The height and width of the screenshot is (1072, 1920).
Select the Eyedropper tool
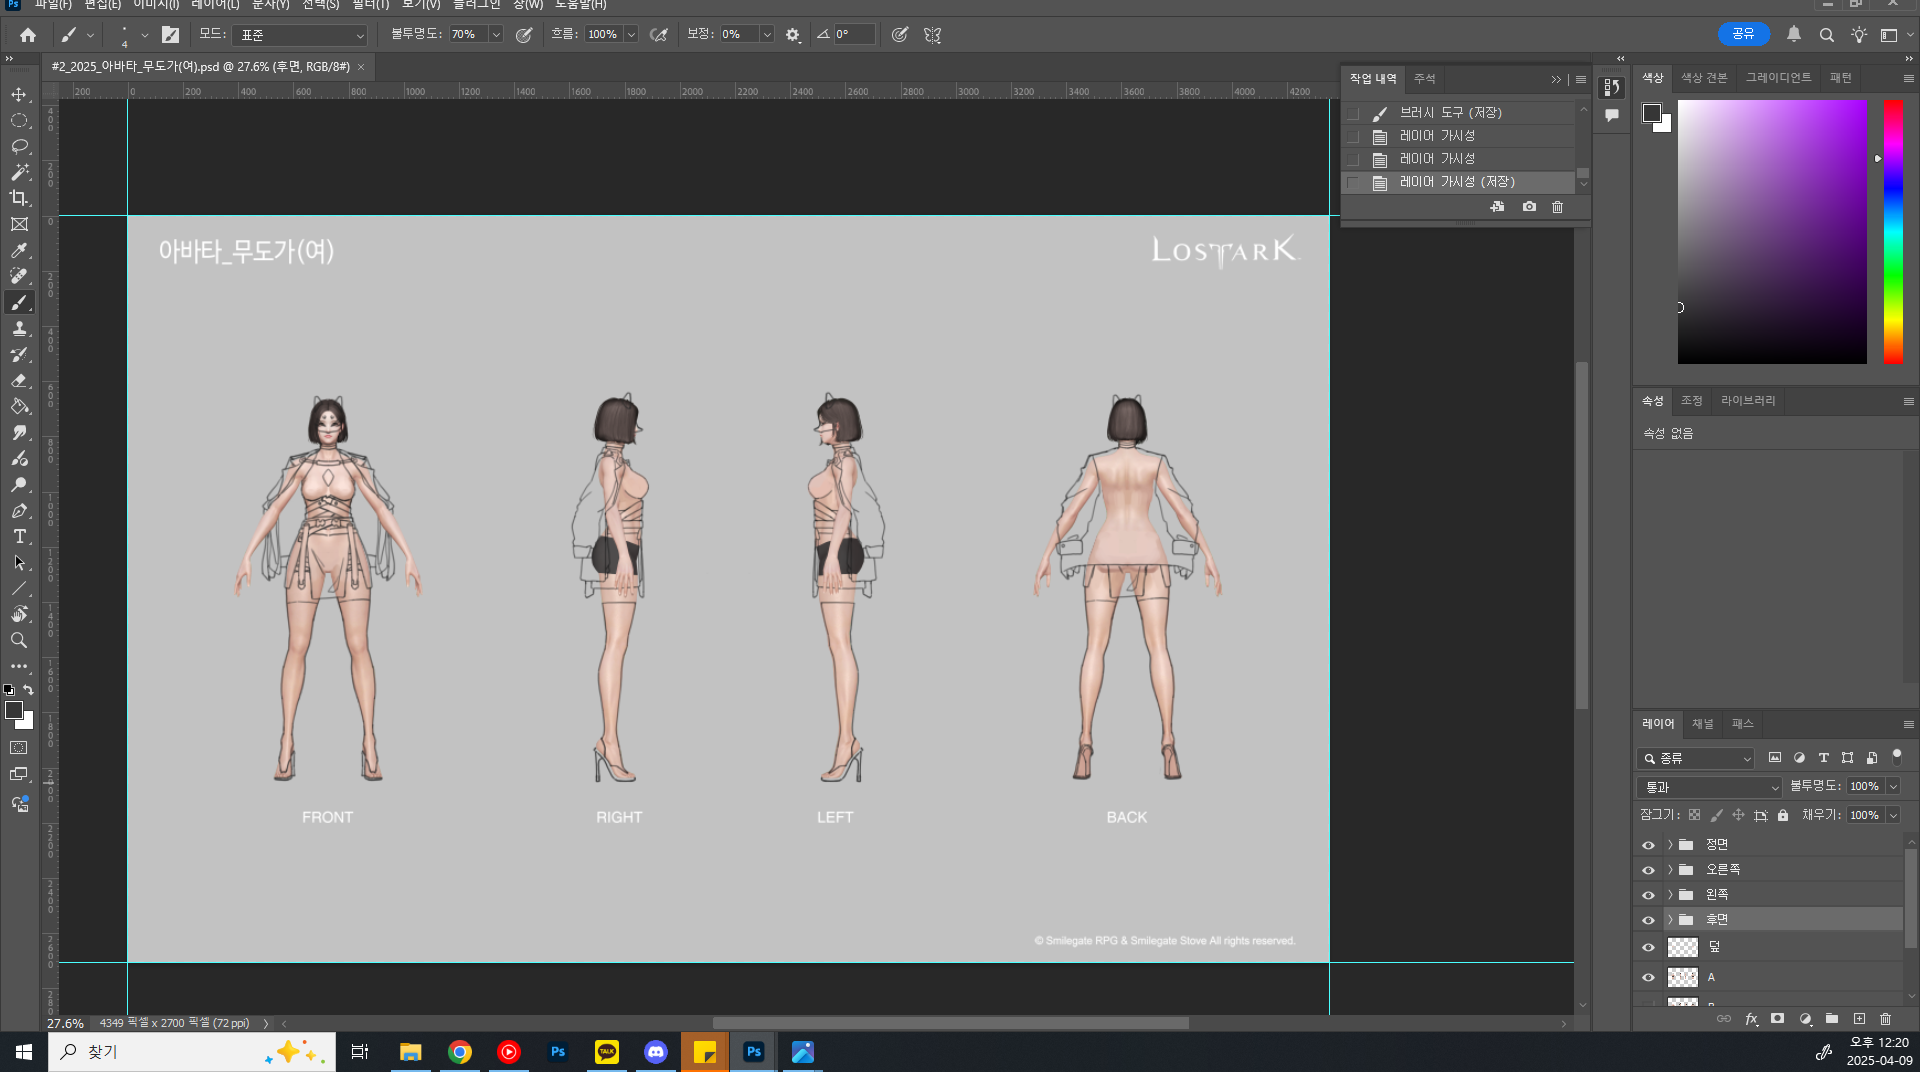coord(19,250)
